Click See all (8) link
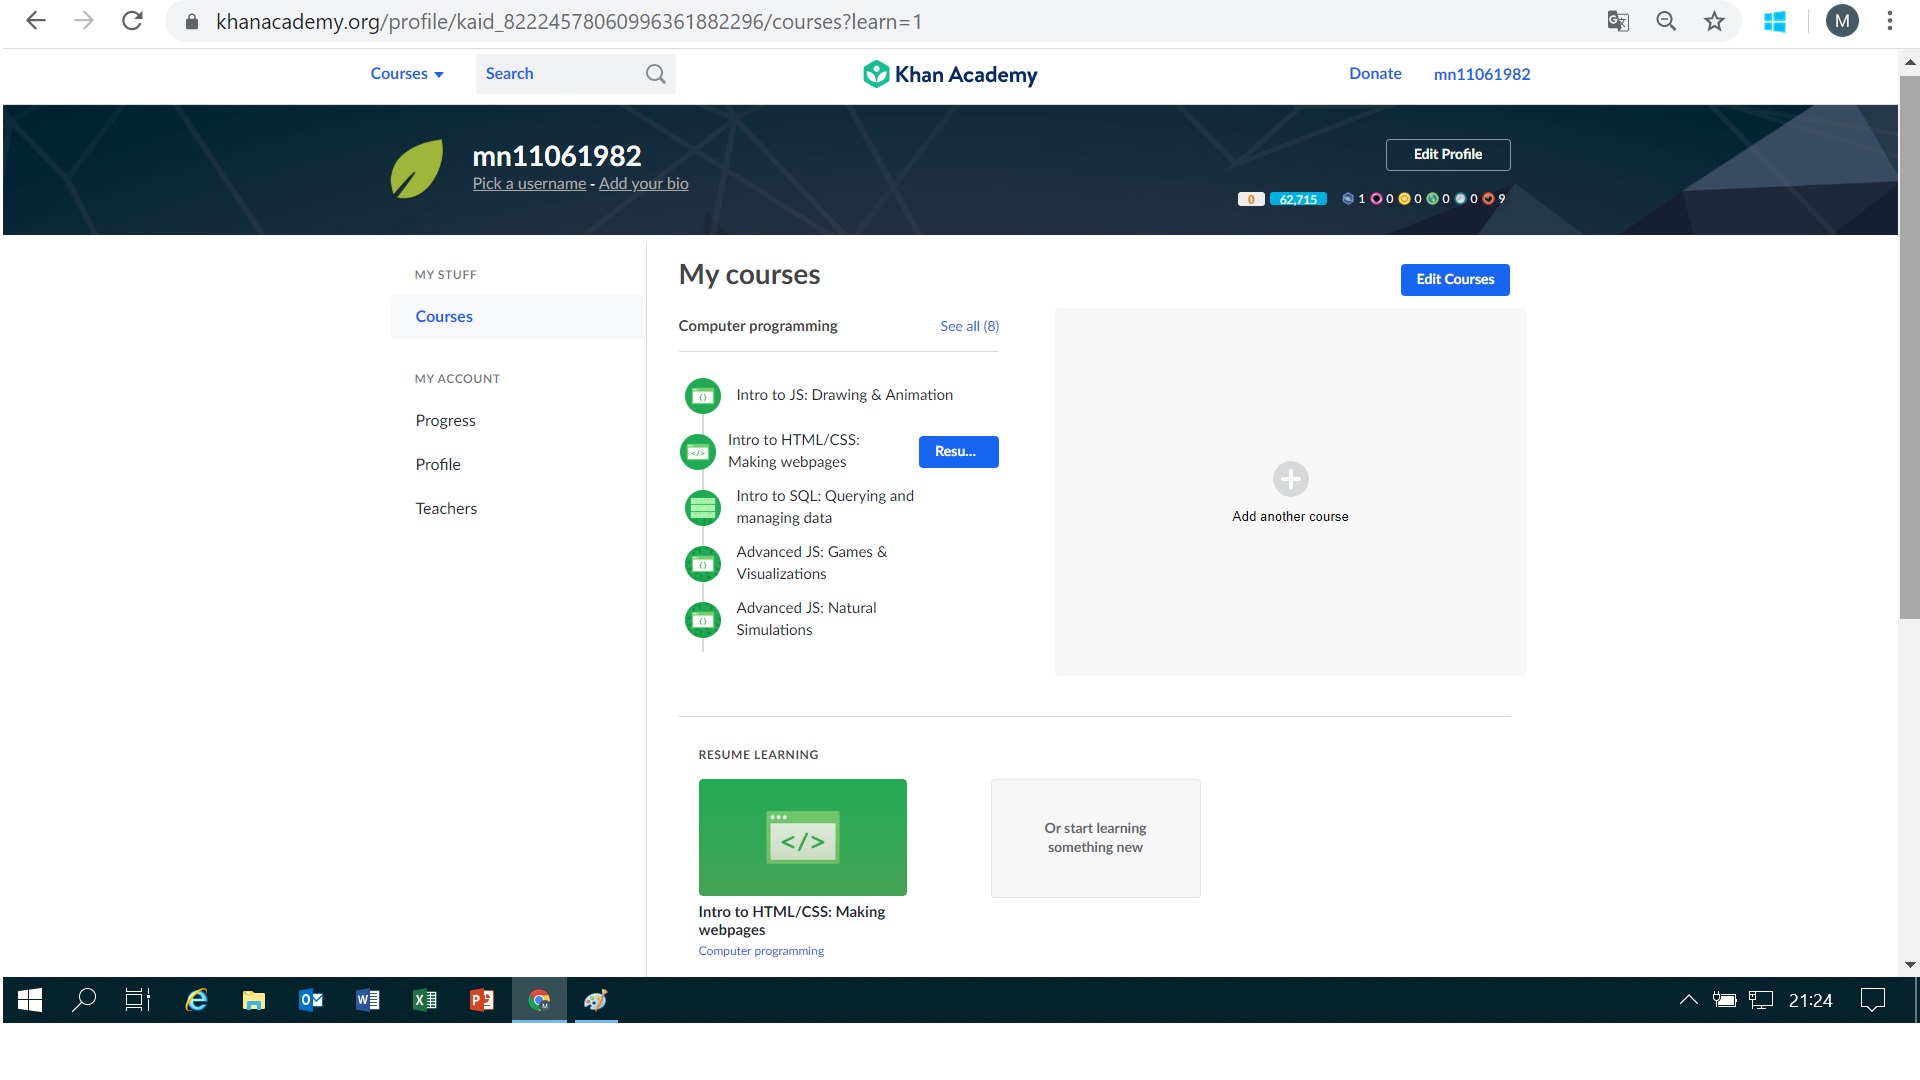Screen dimensions: 1920x1080 click(969, 326)
